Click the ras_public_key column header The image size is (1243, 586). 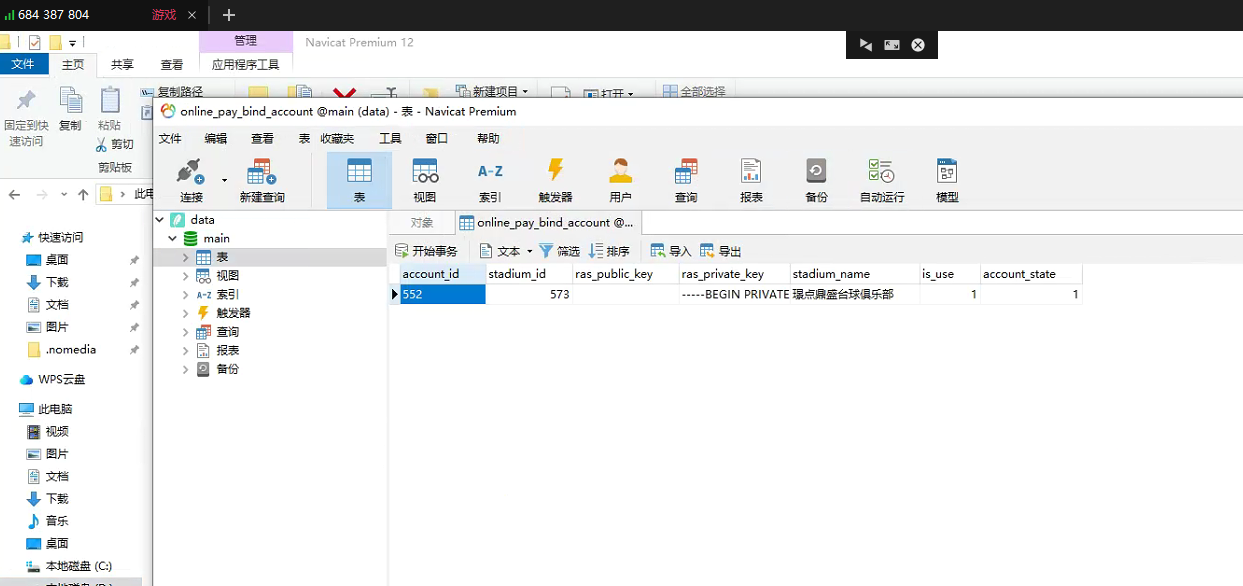[625, 274]
